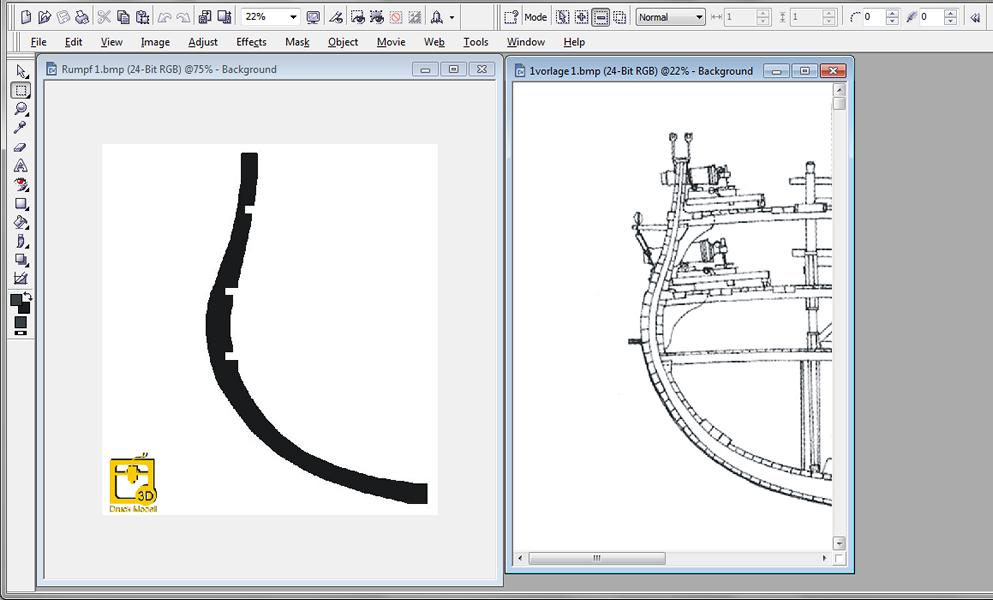Screen dimensions: 993x600
Task: Open the Effects menu
Action: point(251,42)
